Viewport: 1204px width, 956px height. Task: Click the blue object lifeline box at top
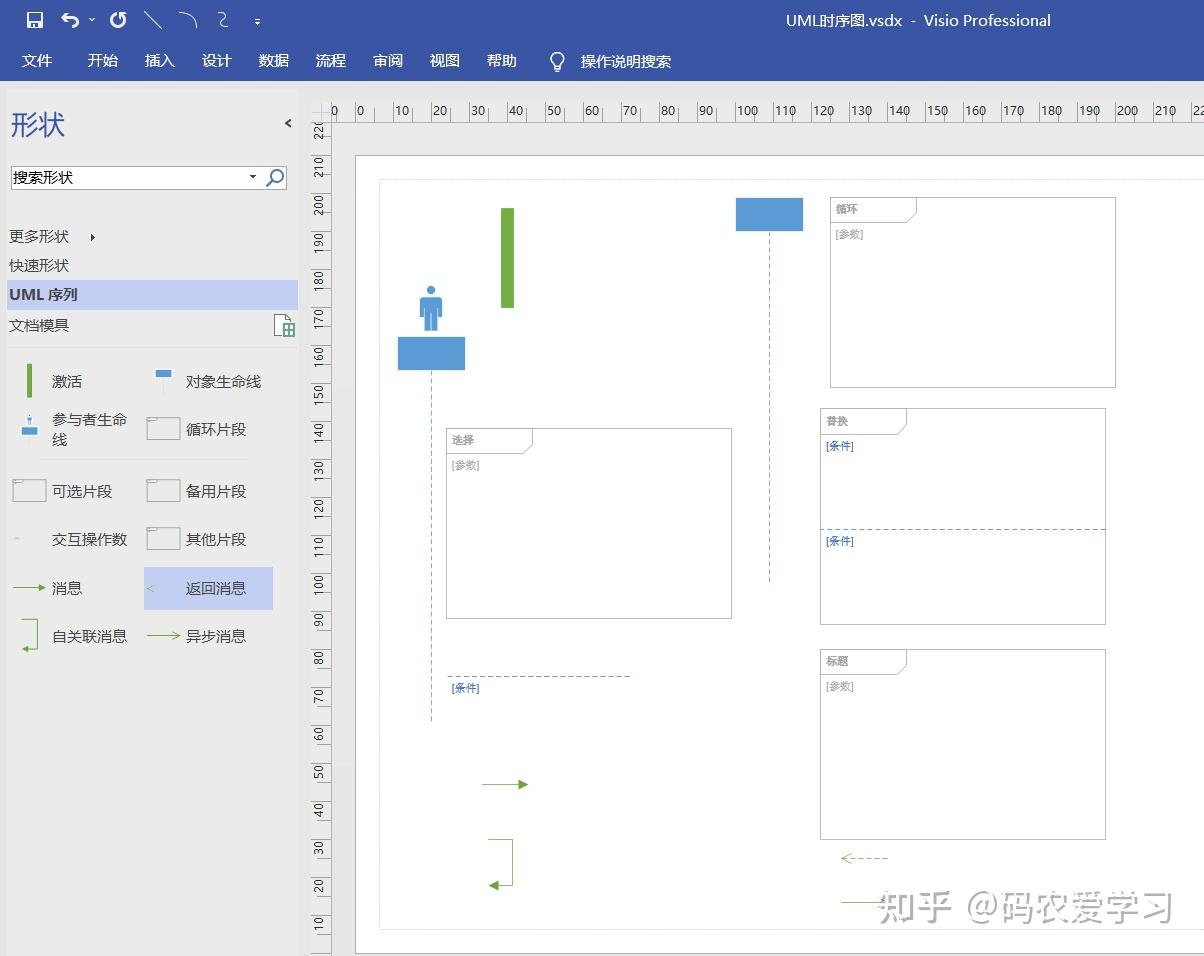[x=769, y=214]
